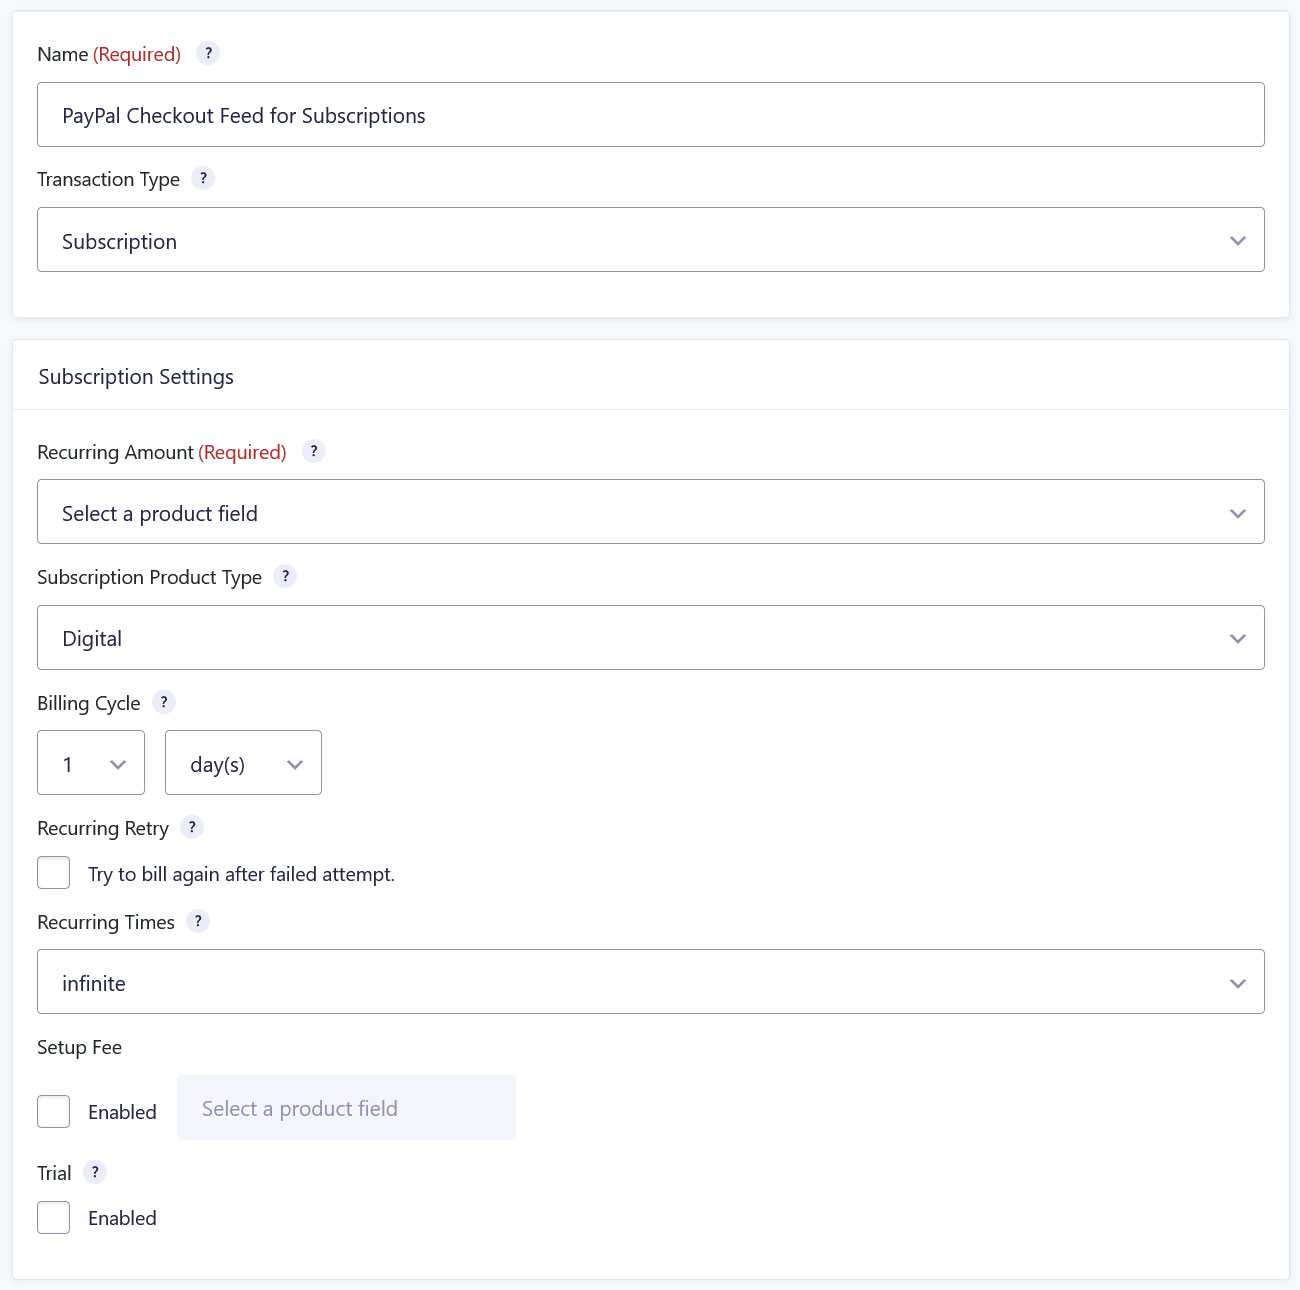Show help icon beside Recurring Amount
This screenshot has width=1300, height=1290.
click(x=314, y=451)
